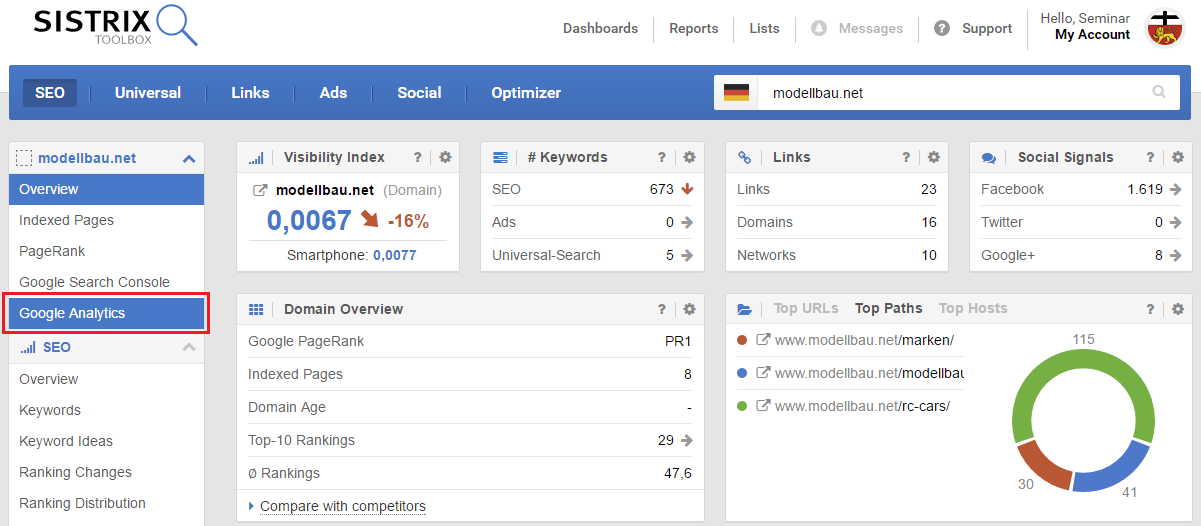Open Google Analytics in sidebar
The width and height of the screenshot is (1201, 526).
click(107, 313)
